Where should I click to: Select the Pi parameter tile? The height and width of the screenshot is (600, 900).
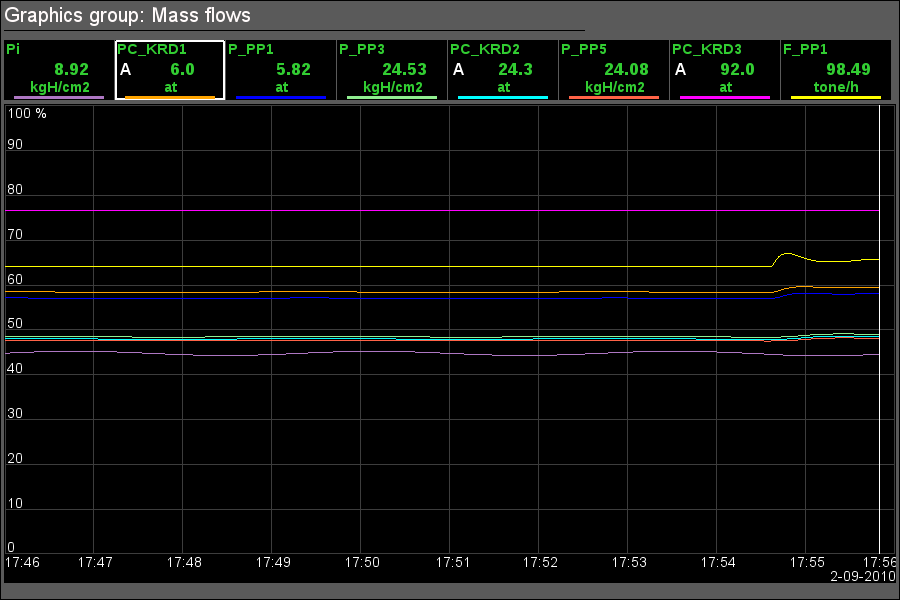[x=59, y=70]
